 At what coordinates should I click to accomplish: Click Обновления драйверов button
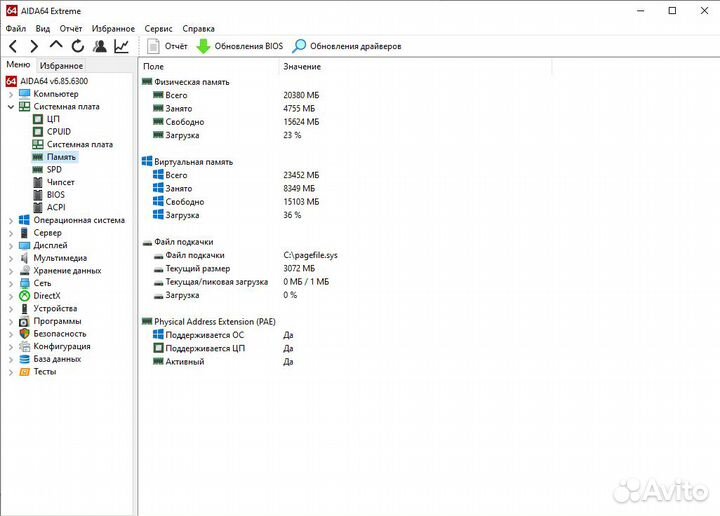coord(347,46)
